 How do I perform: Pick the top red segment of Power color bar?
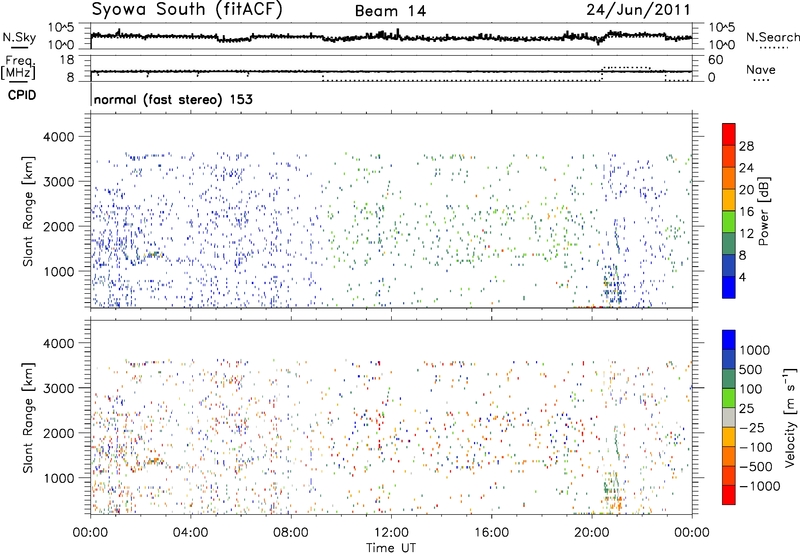click(x=729, y=134)
